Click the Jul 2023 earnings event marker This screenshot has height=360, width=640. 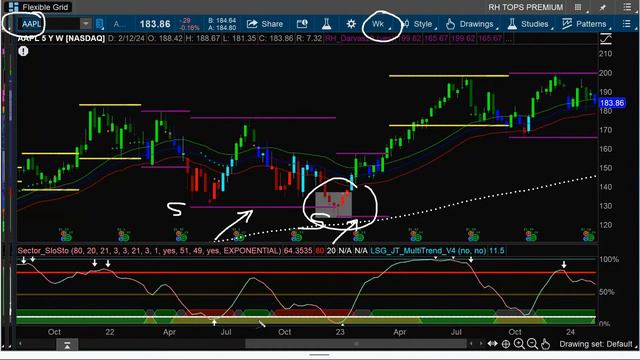473,236
